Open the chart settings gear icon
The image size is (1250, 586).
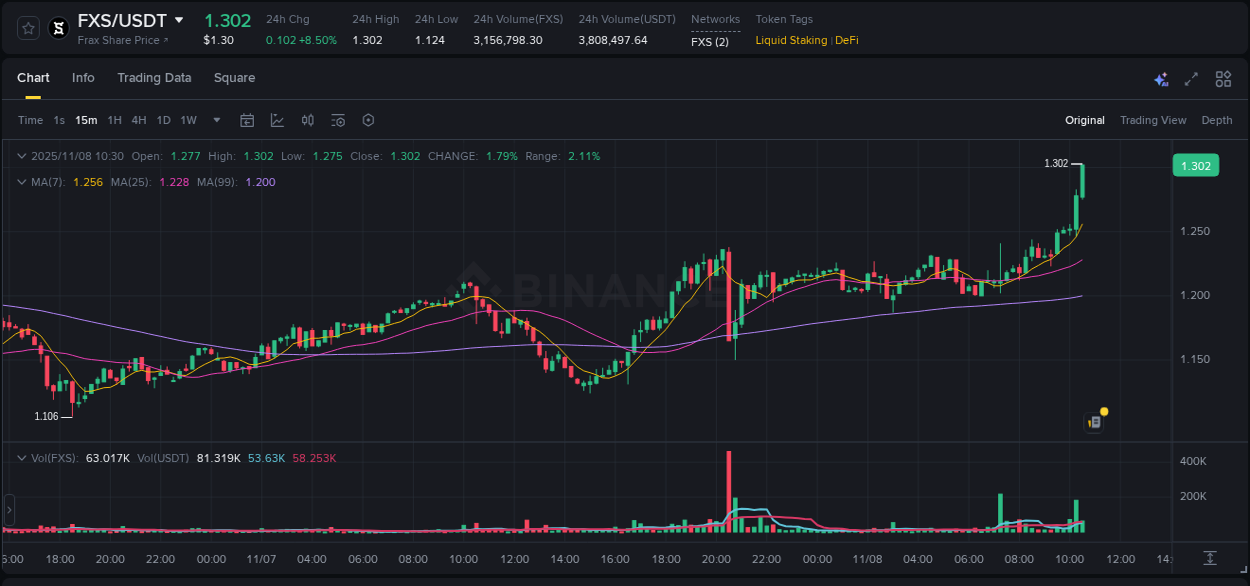[x=368, y=119]
